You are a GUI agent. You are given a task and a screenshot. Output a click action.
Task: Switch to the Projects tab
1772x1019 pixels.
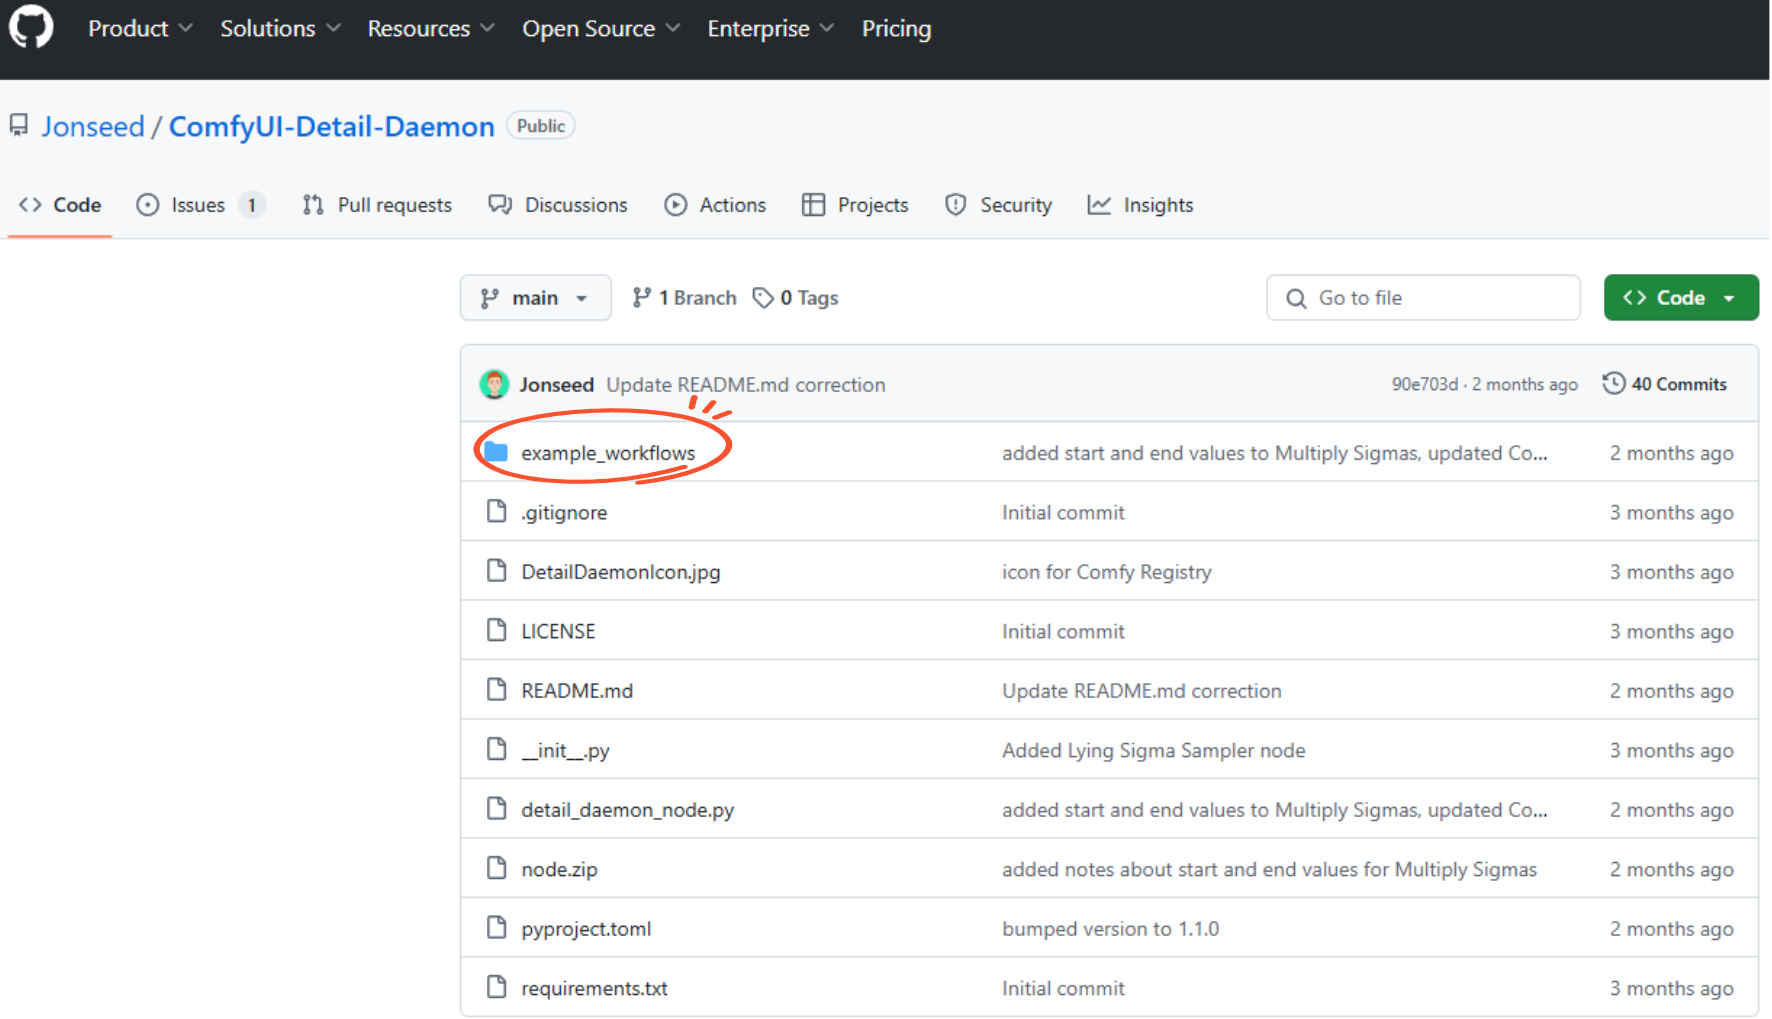click(855, 205)
